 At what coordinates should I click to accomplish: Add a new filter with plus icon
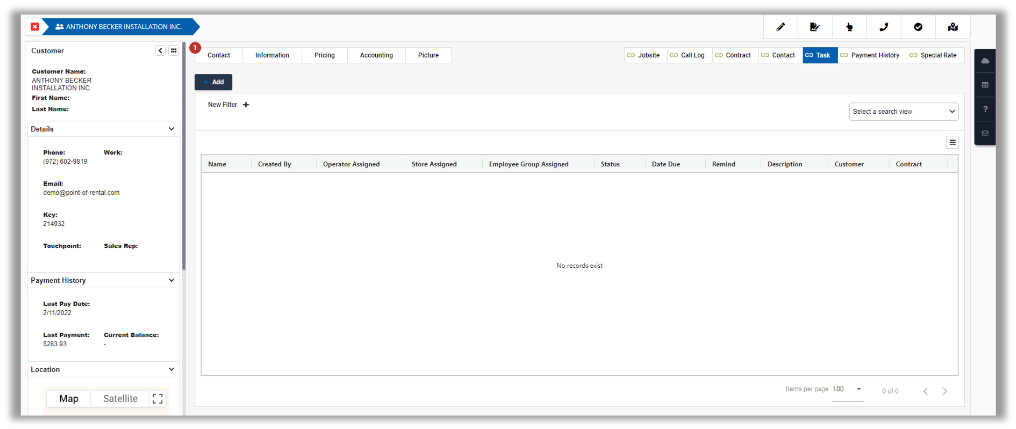246,104
